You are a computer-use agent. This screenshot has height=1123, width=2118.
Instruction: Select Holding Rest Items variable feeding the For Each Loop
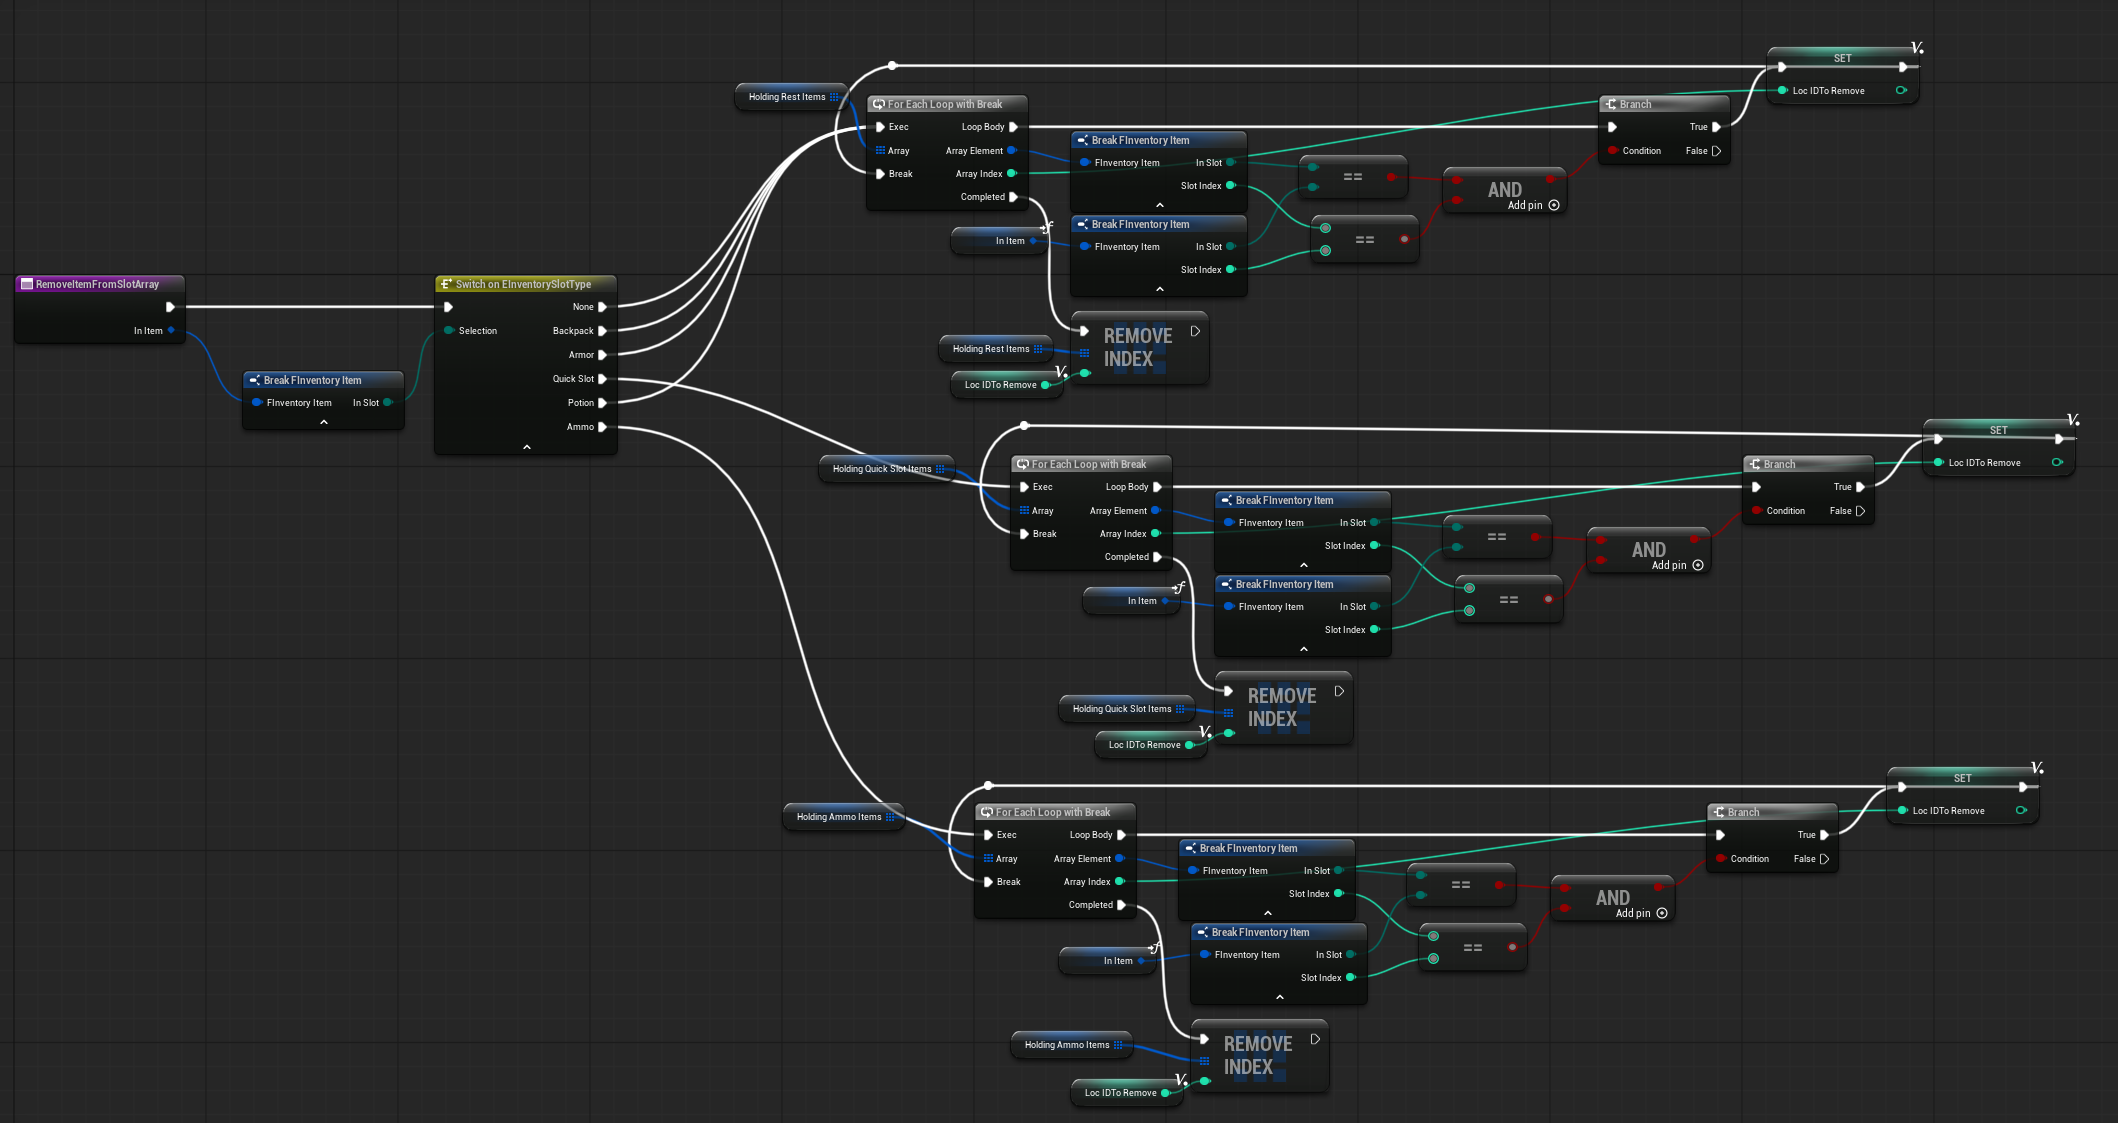(787, 97)
